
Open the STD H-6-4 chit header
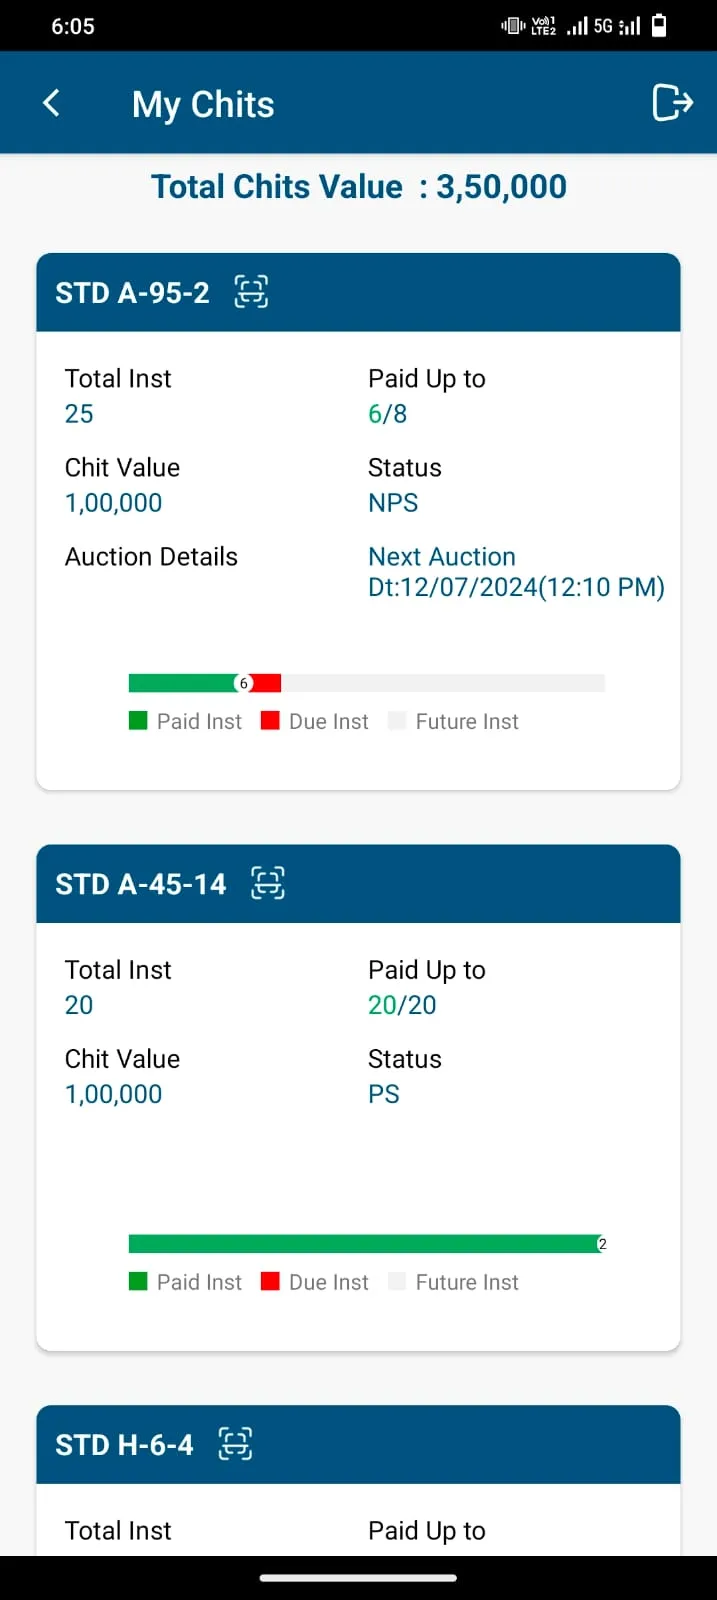pyautogui.click(x=358, y=1444)
